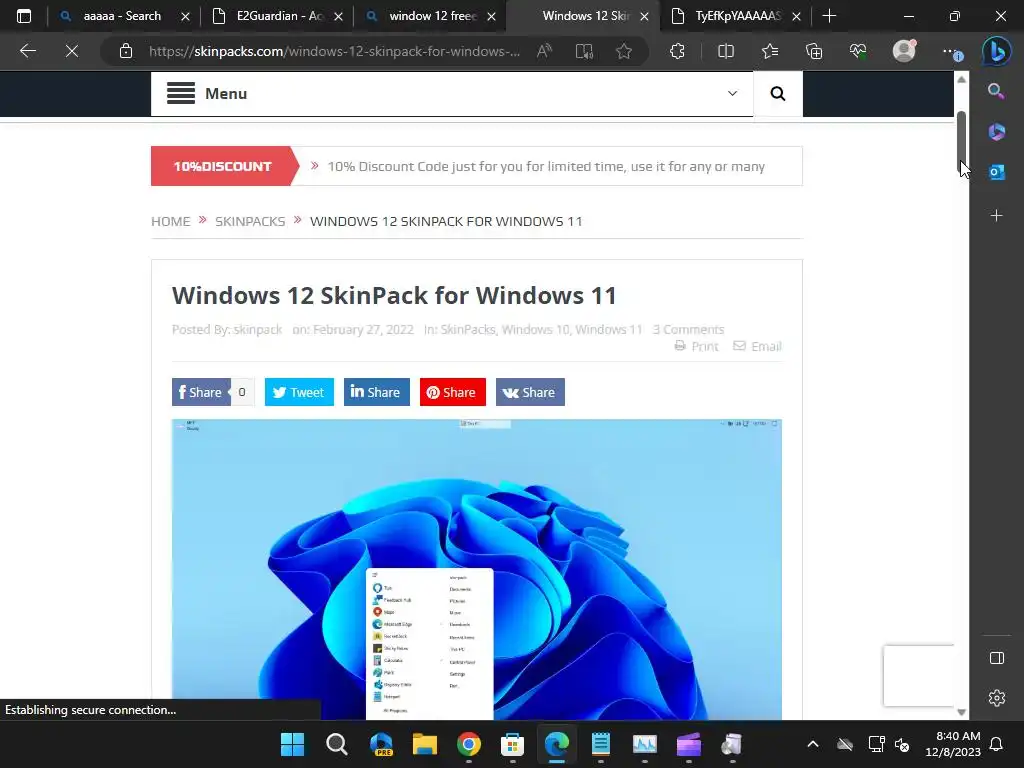Viewport: 1024px width, 768px height.
Task: Close the E2Guardian tab
Action: click(x=338, y=16)
